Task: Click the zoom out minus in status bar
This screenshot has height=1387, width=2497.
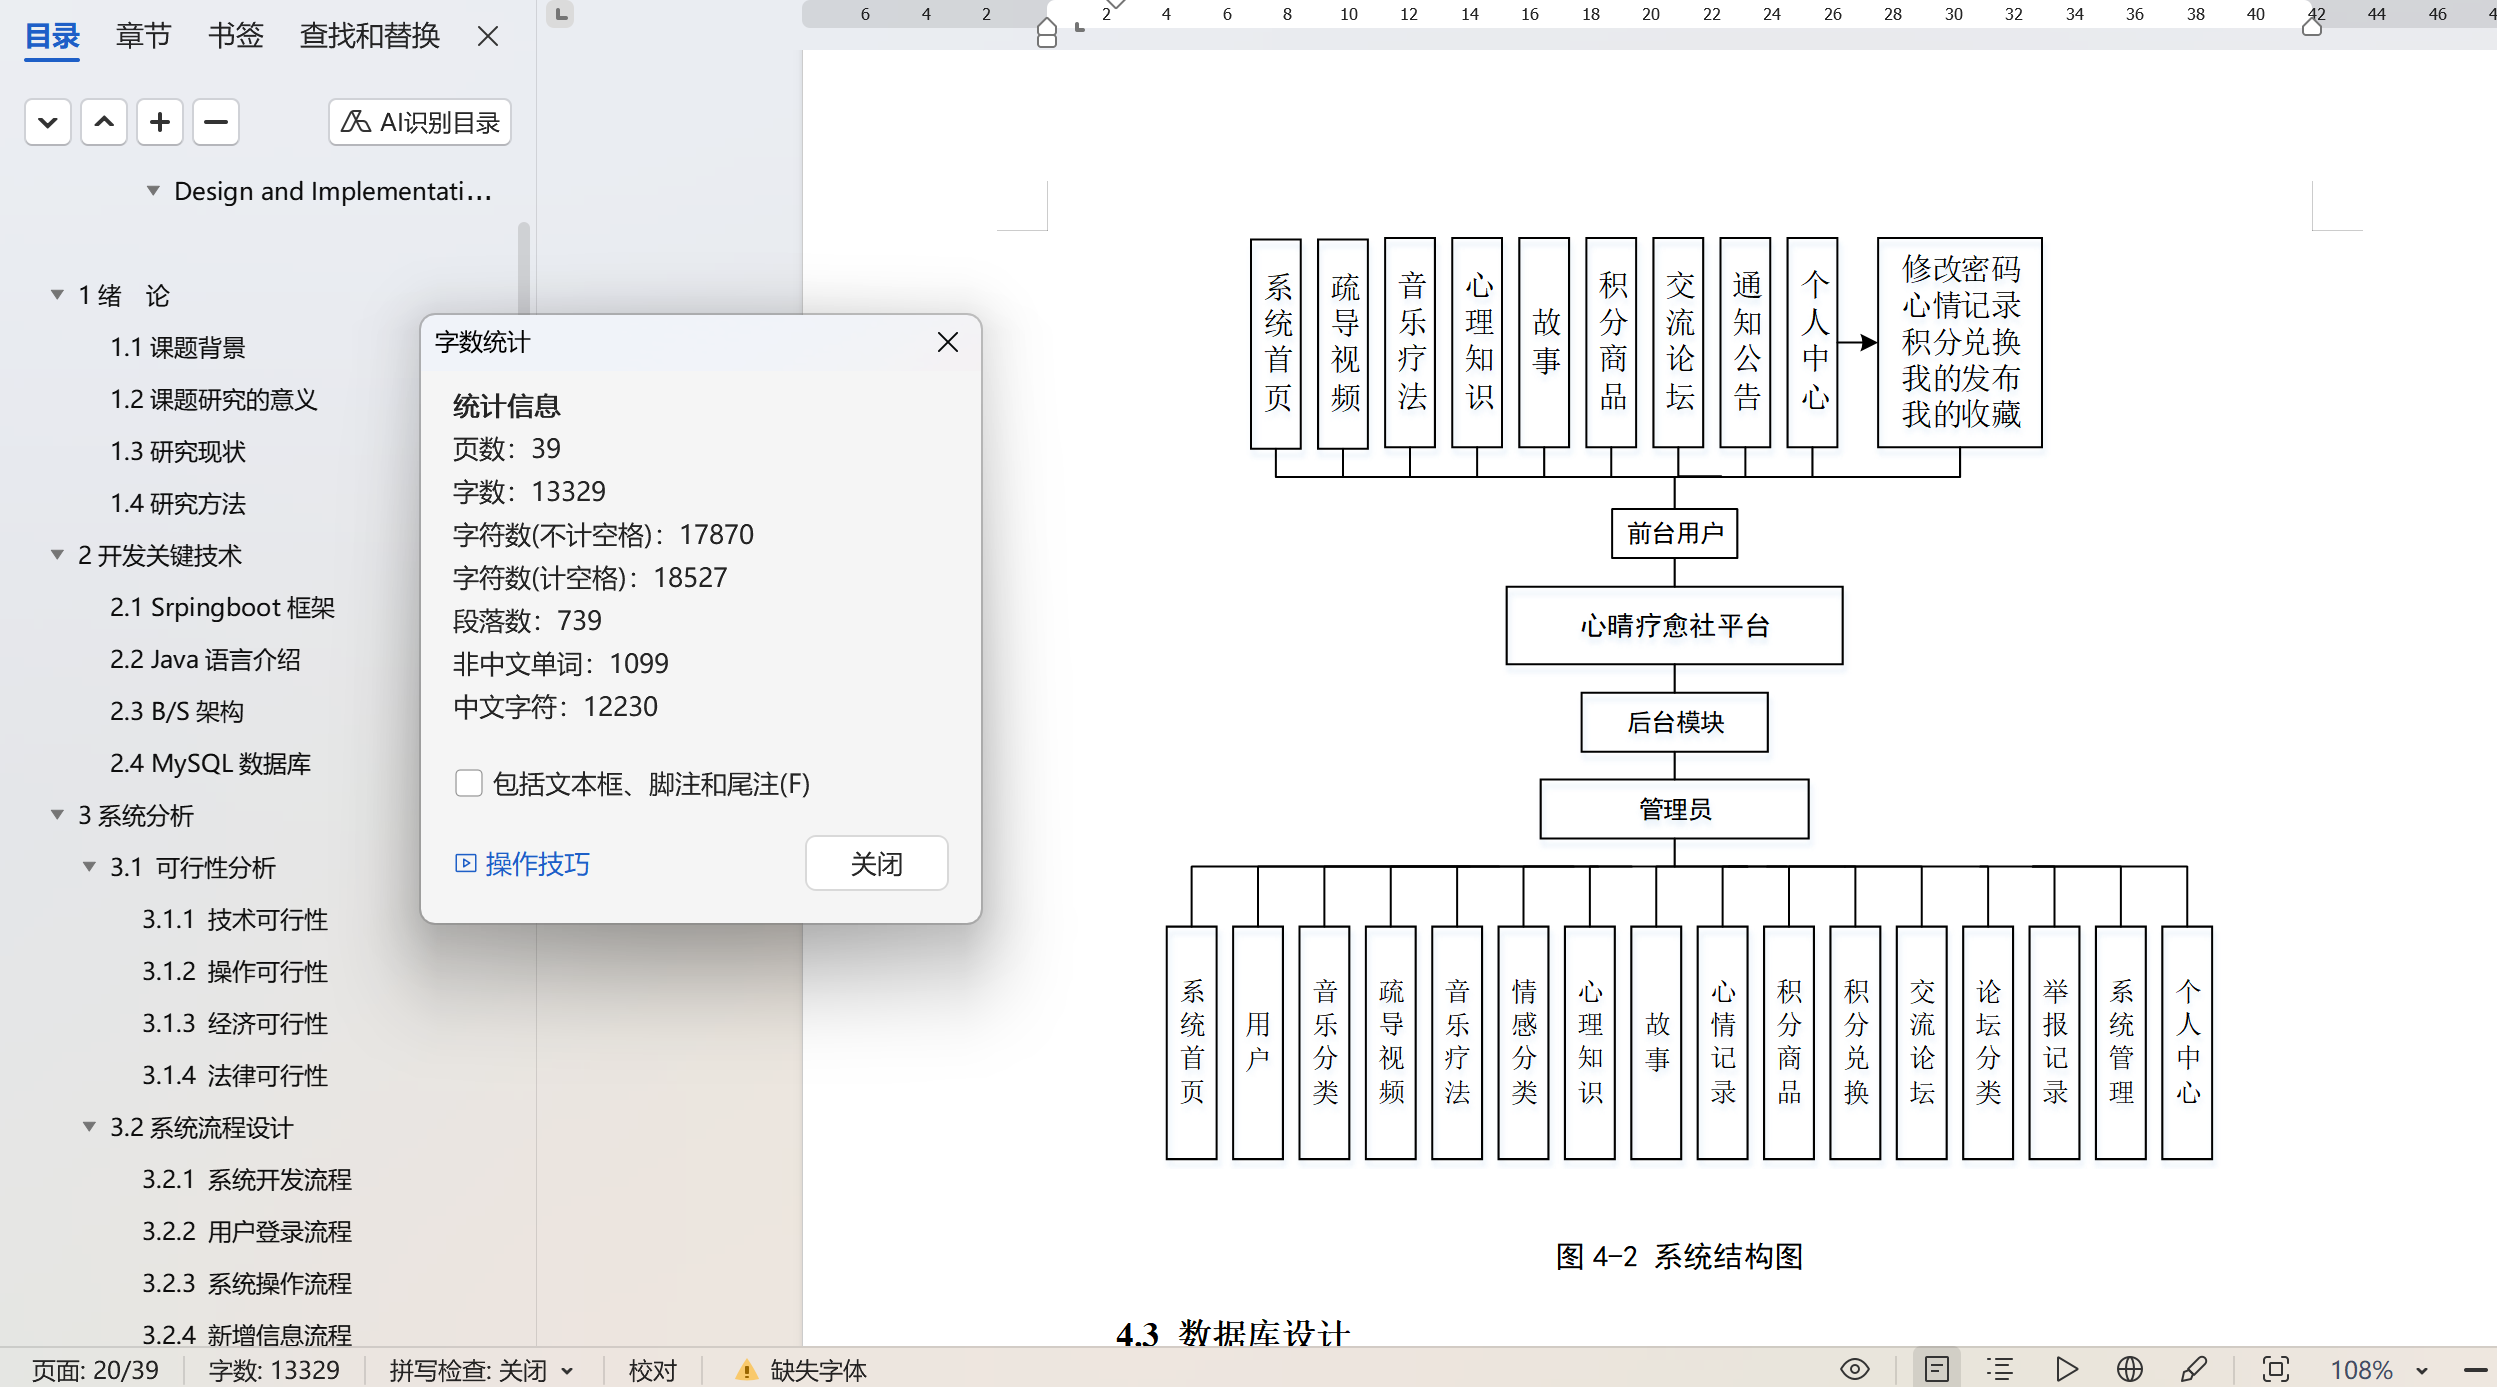Action: pos(2475,1370)
